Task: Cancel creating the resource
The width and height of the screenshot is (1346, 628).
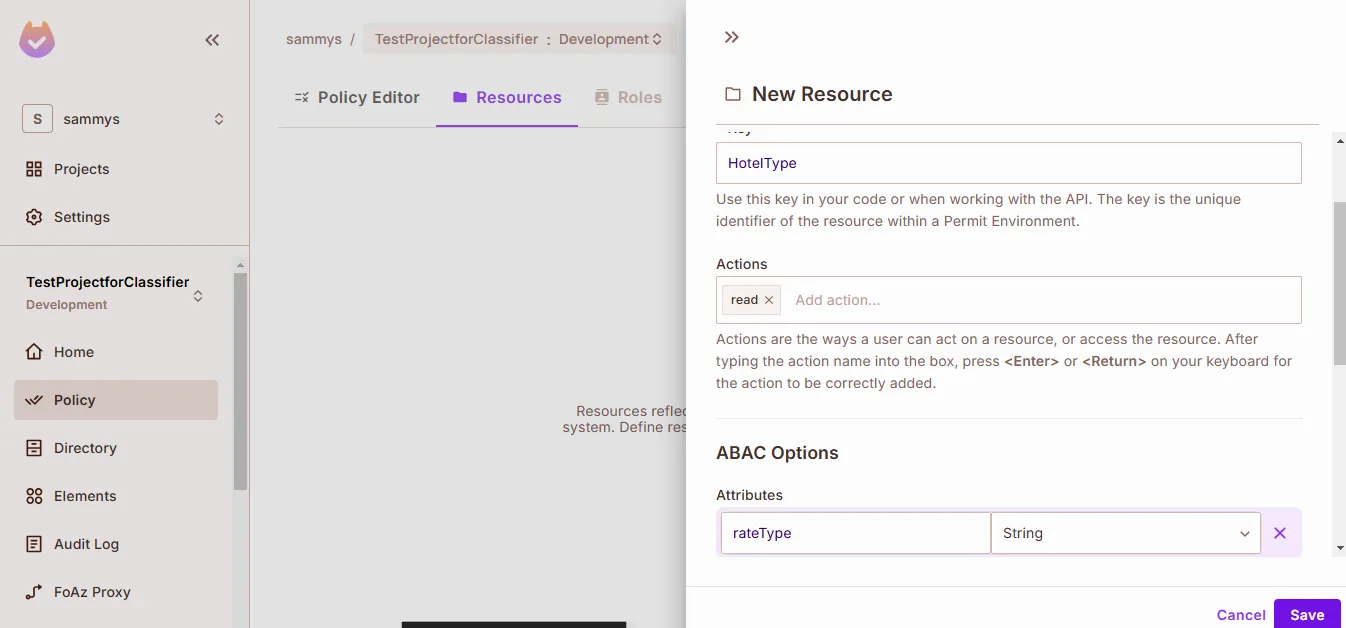Action: coord(1241,615)
